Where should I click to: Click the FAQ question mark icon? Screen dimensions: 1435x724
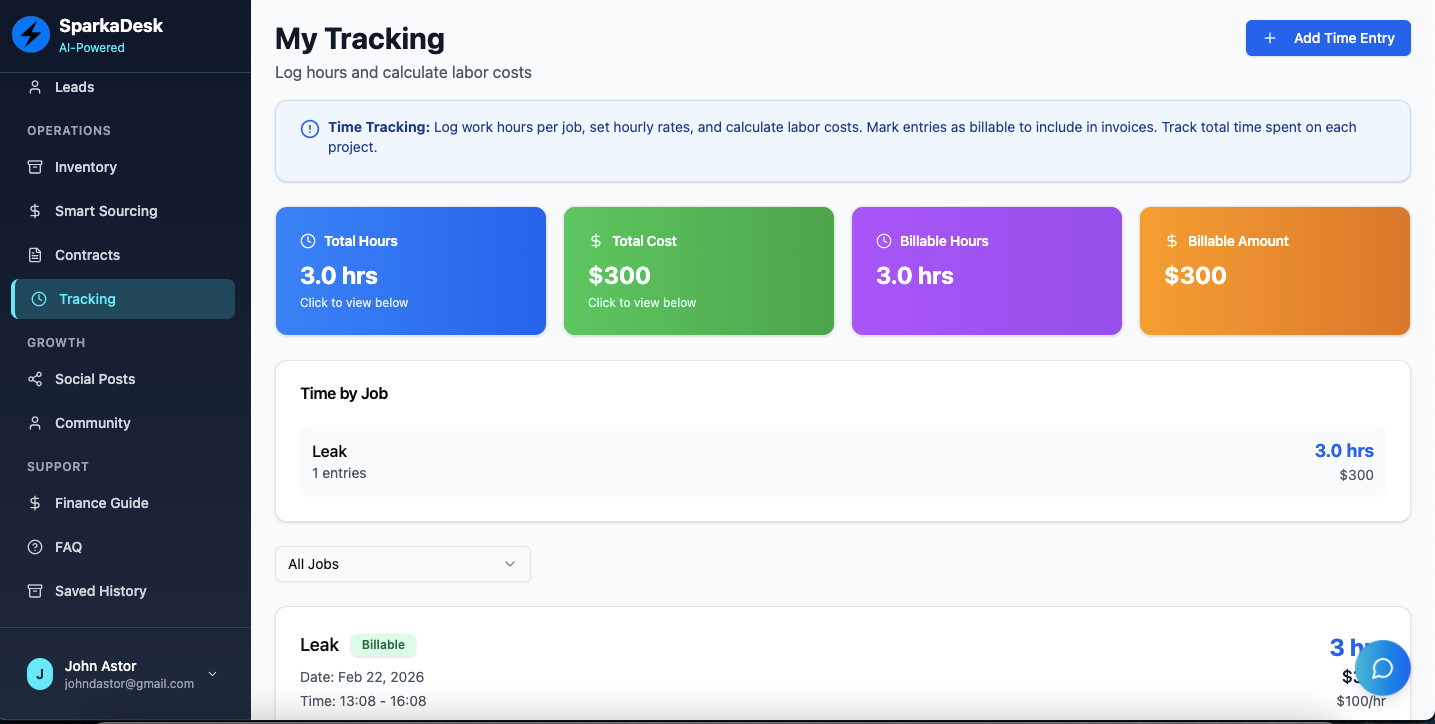[x=35, y=547]
